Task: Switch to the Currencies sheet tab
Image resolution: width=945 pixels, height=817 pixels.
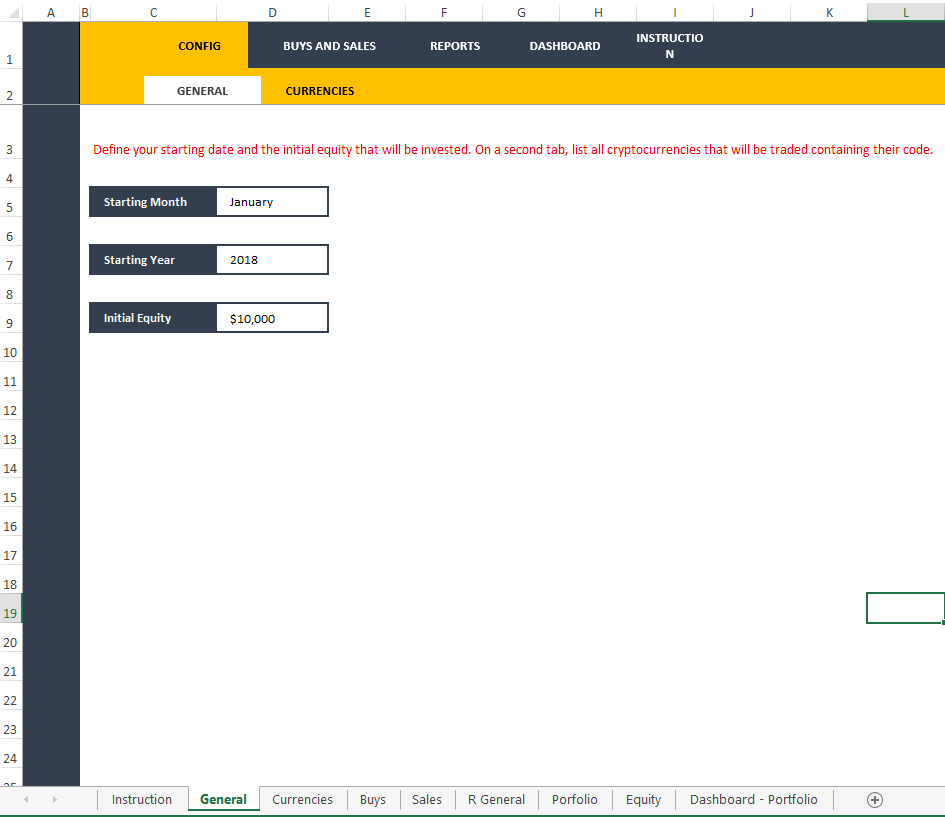Action: tap(303, 800)
